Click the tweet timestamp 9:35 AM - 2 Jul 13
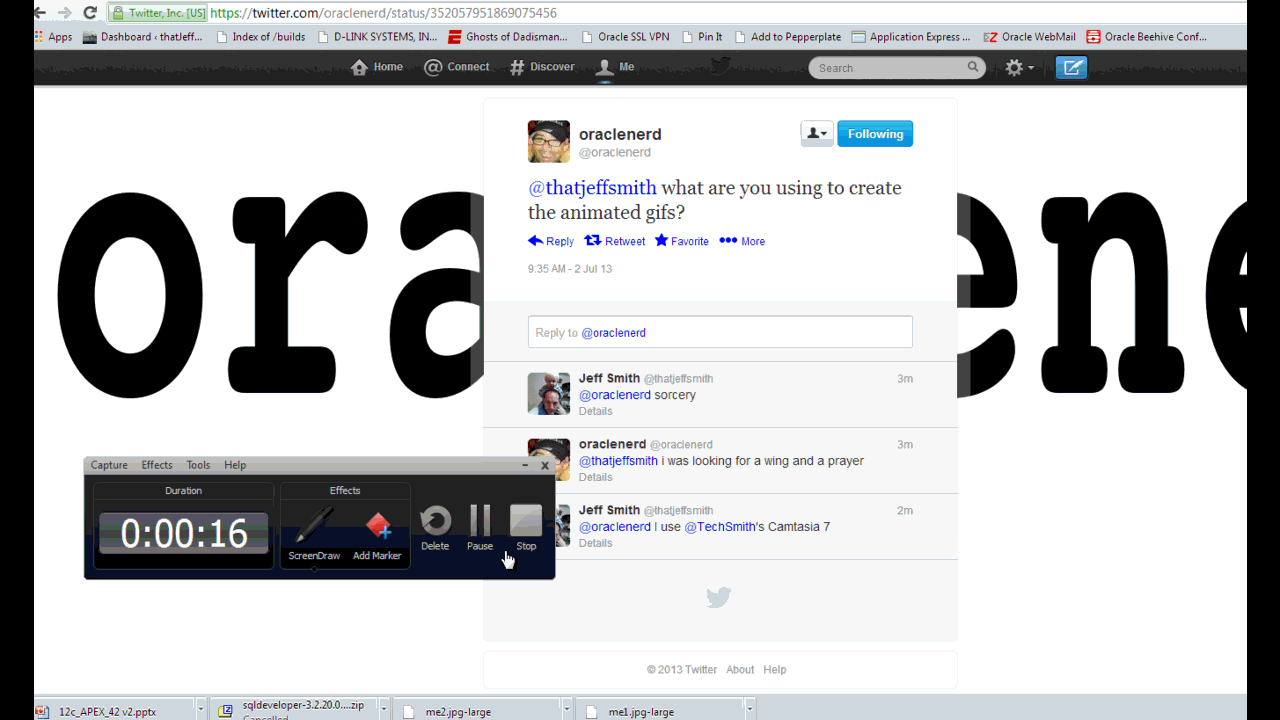The image size is (1280, 720). coord(570,269)
